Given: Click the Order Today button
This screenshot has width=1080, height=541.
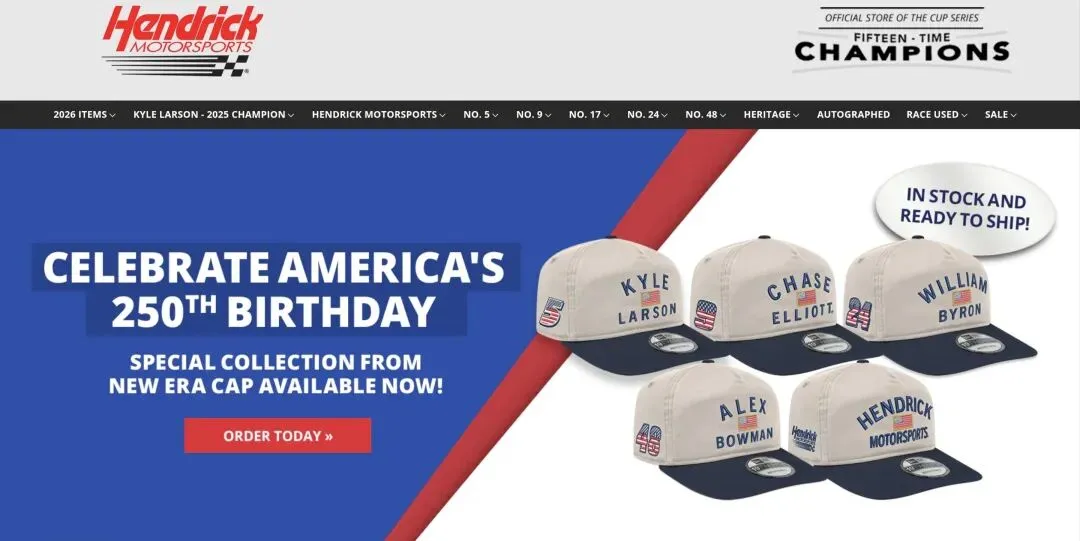Looking at the screenshot, I should (278, 436).
